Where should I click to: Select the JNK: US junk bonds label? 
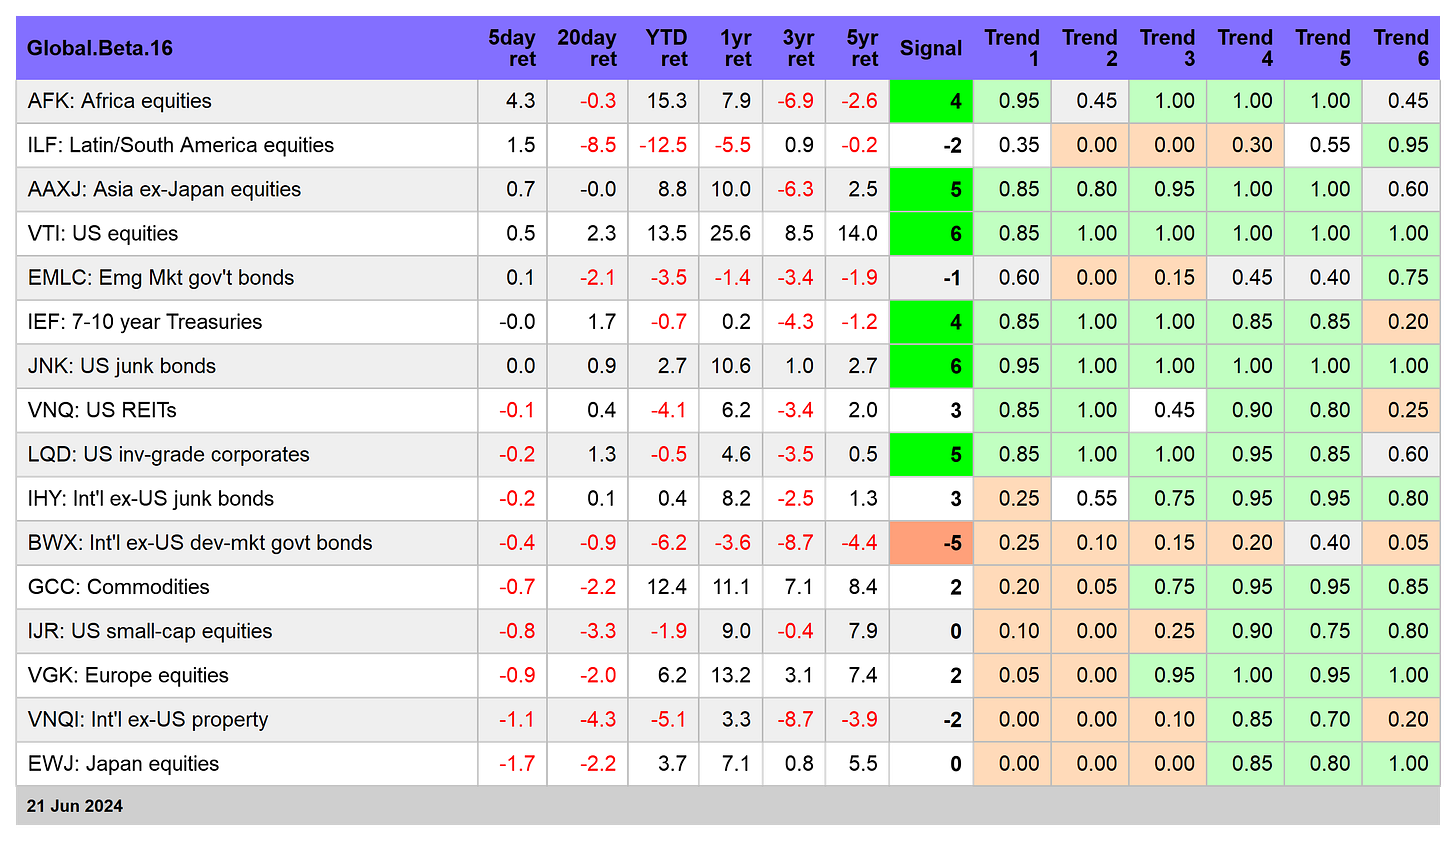pyautogui.click(x=122, y=366)
